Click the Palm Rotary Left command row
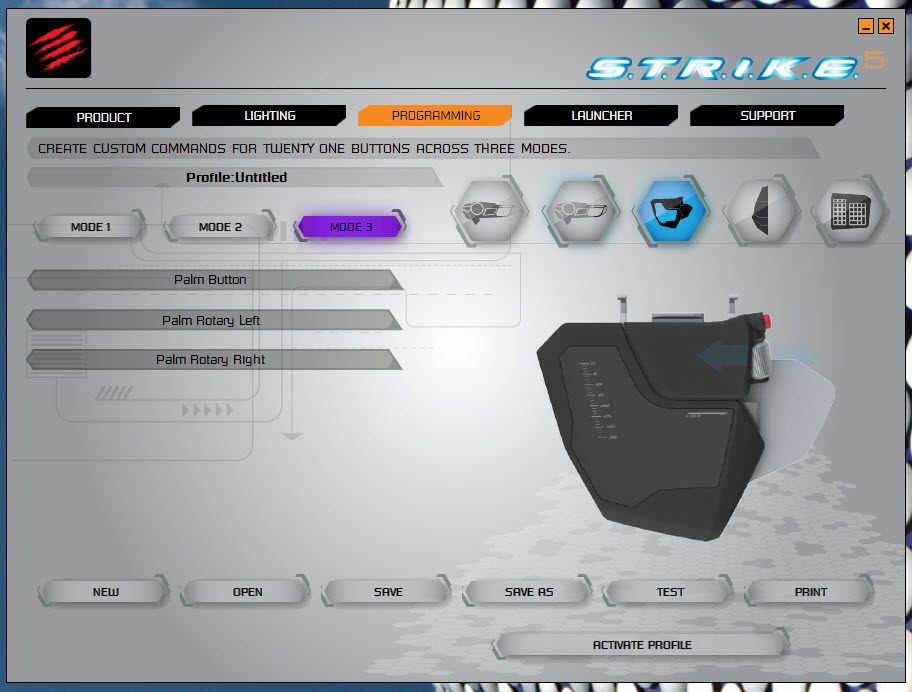 [215, 320]
